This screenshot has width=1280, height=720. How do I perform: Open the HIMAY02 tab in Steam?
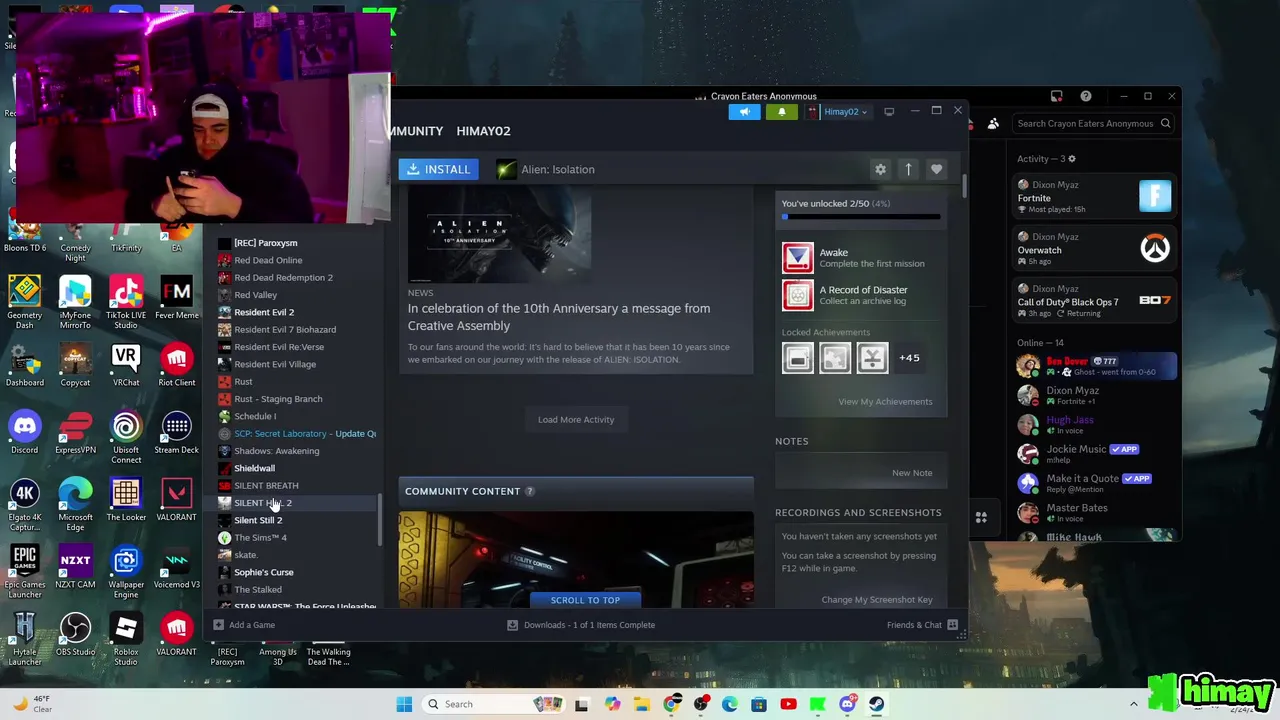[x=483, y=131]
